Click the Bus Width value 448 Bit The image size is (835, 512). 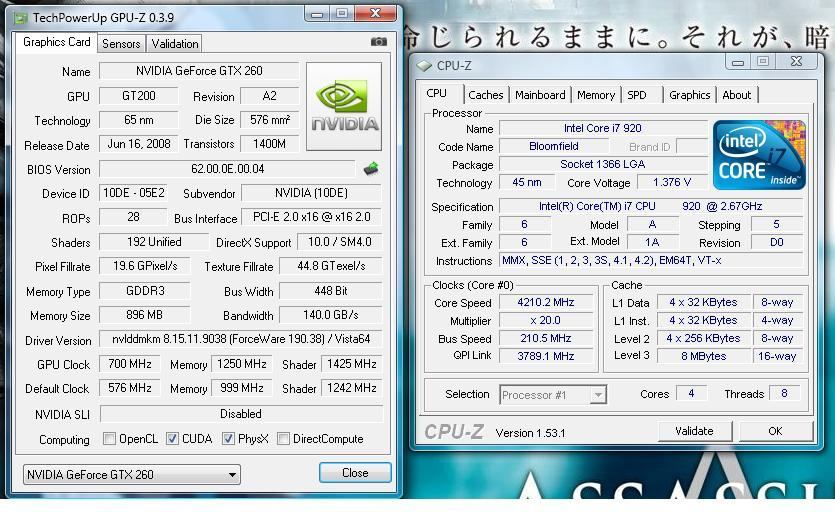pos(331,291)
